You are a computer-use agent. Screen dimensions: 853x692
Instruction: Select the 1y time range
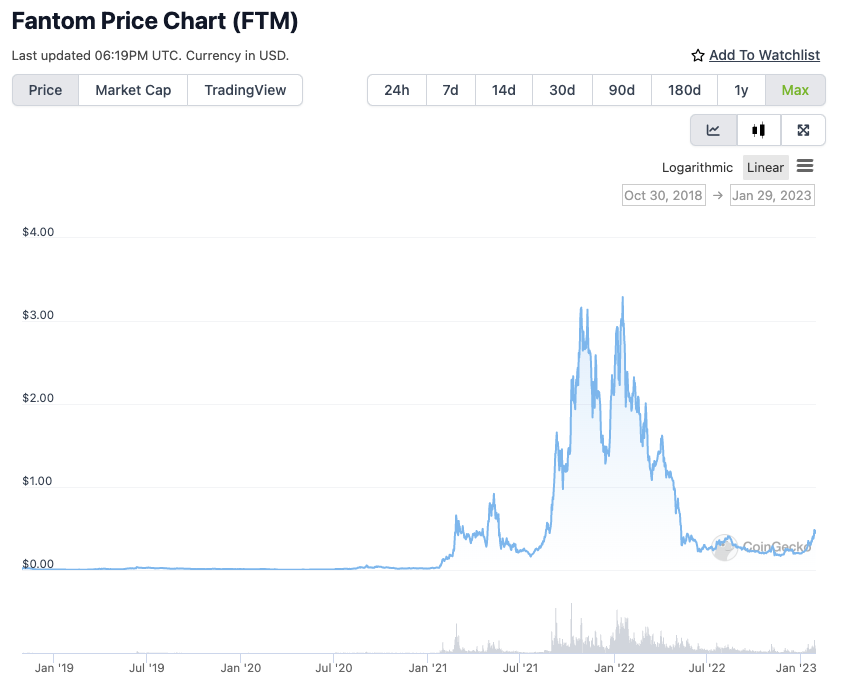tap(741, 90)
